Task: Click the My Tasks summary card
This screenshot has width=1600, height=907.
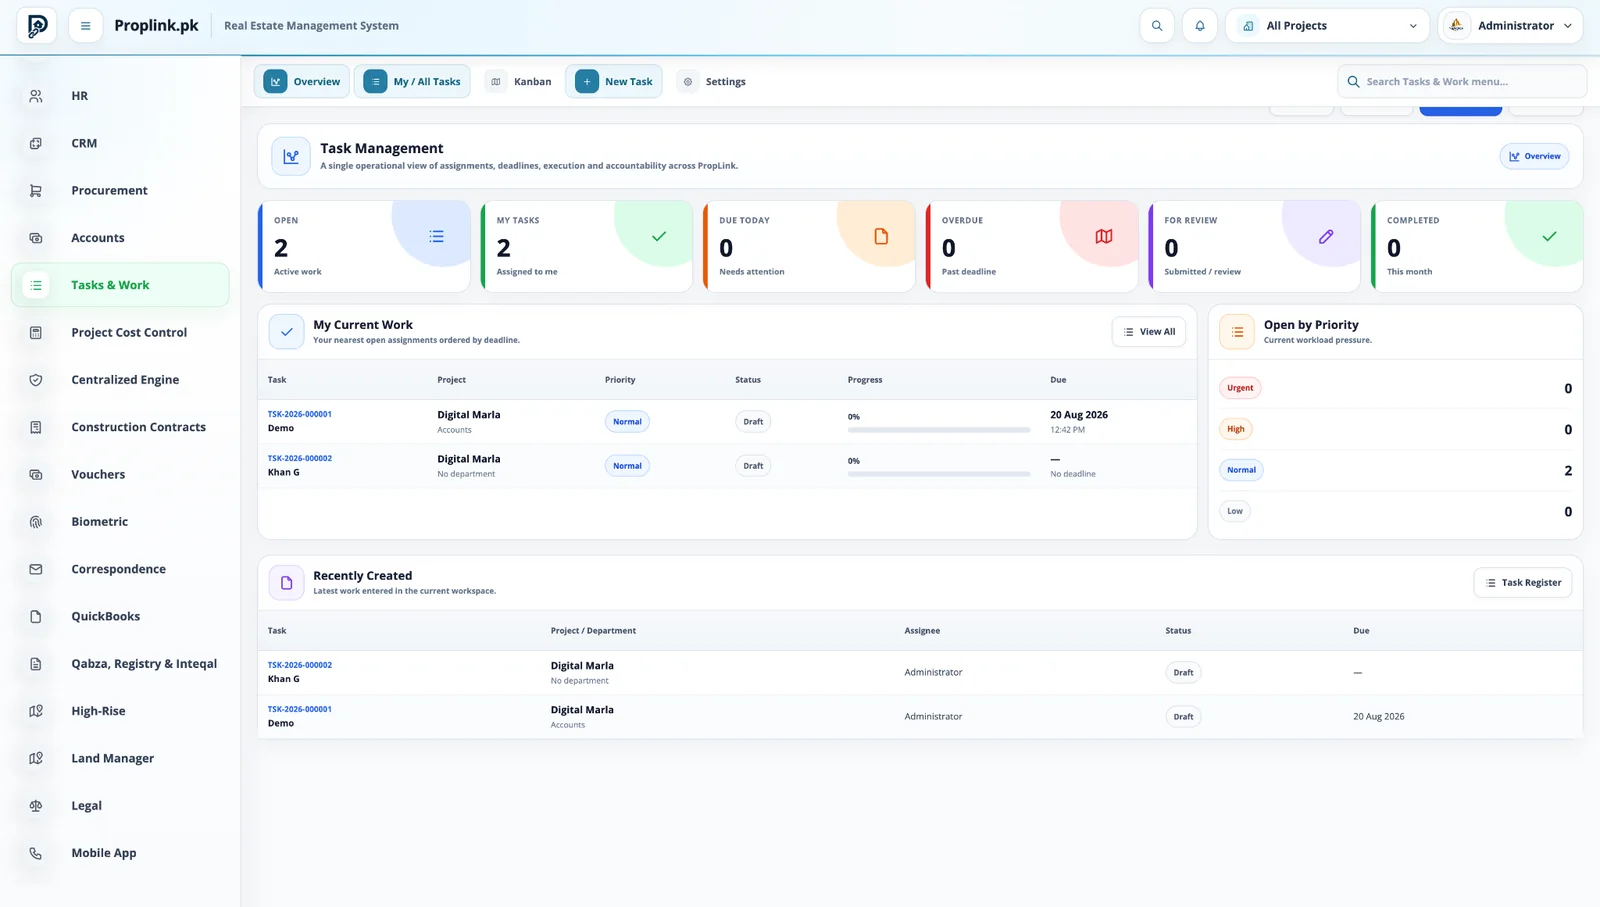Action: (587, 246)
